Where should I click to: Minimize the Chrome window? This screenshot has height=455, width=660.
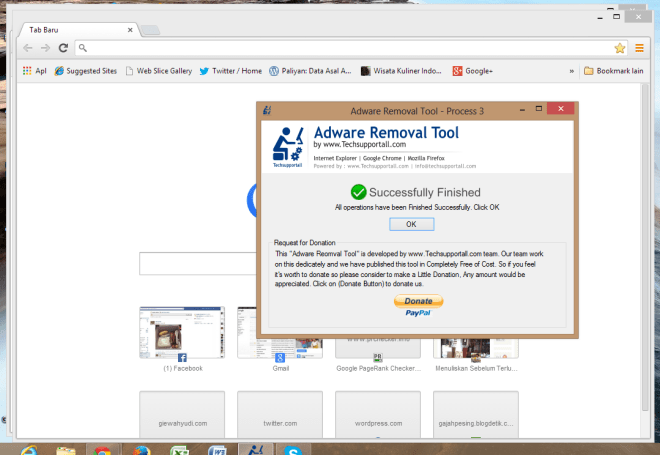[x=600, y=18]
